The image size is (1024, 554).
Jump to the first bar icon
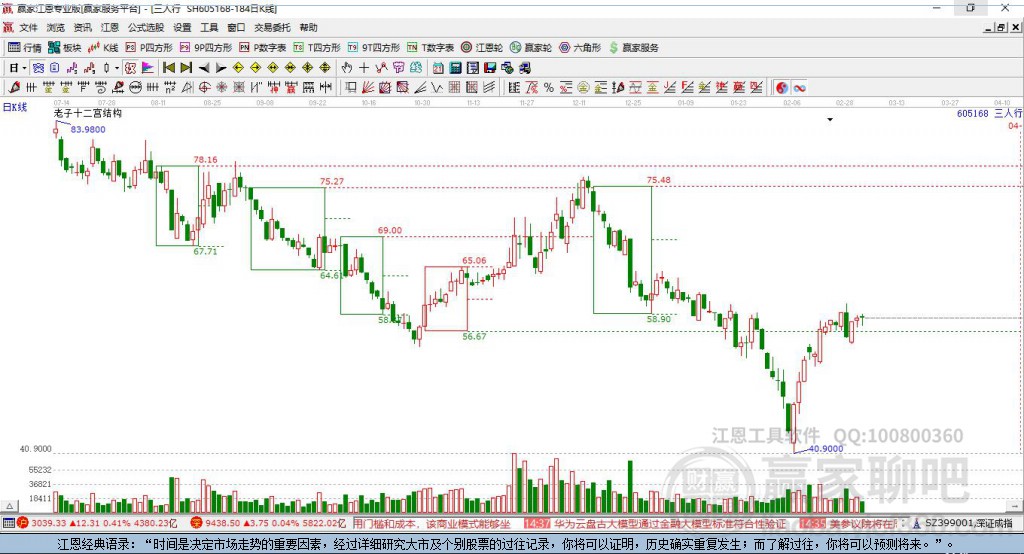click(x=168, y=68)
